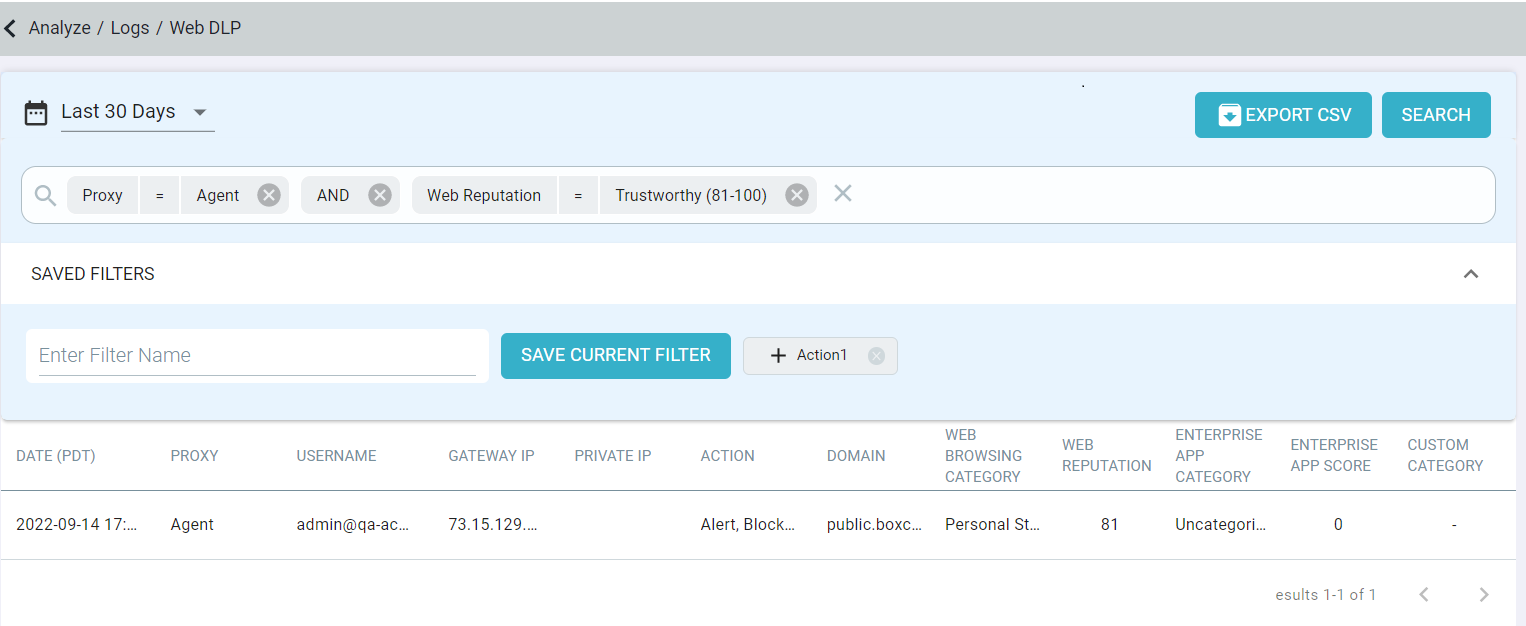
Task: Delete the saved Action1 filter
Action: point(876,356)
